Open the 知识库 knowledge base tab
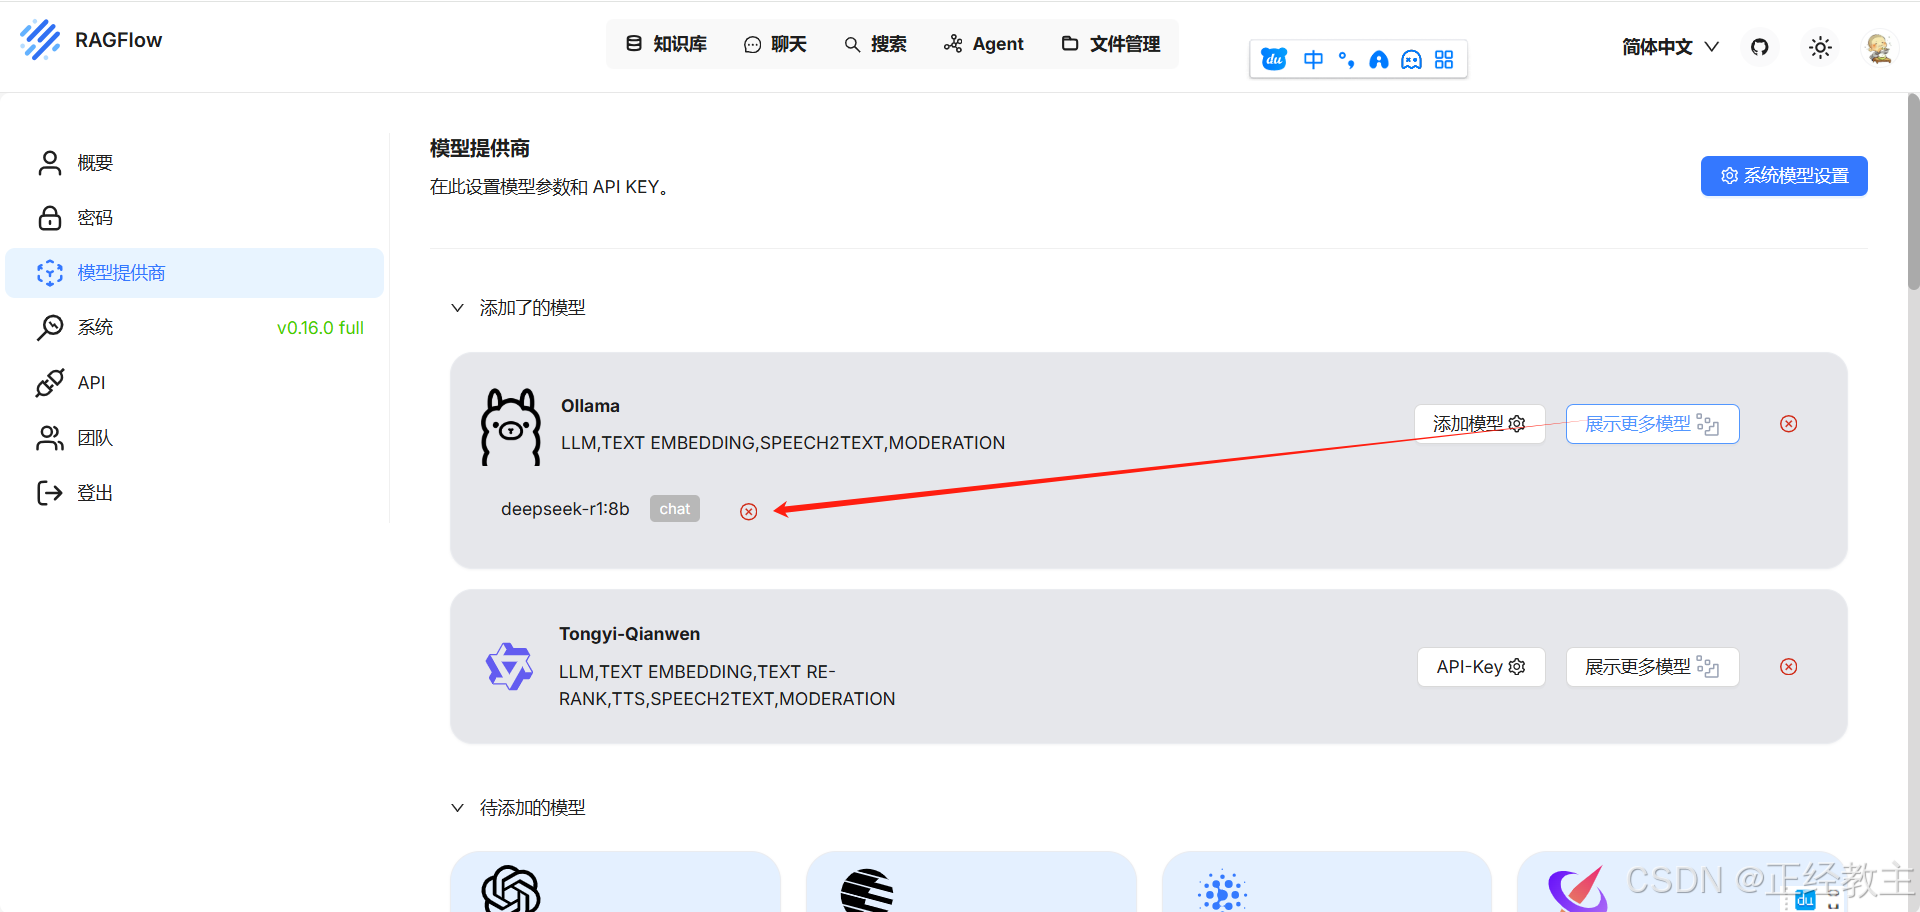The image size is (1920, 912). tap(667, 44)
